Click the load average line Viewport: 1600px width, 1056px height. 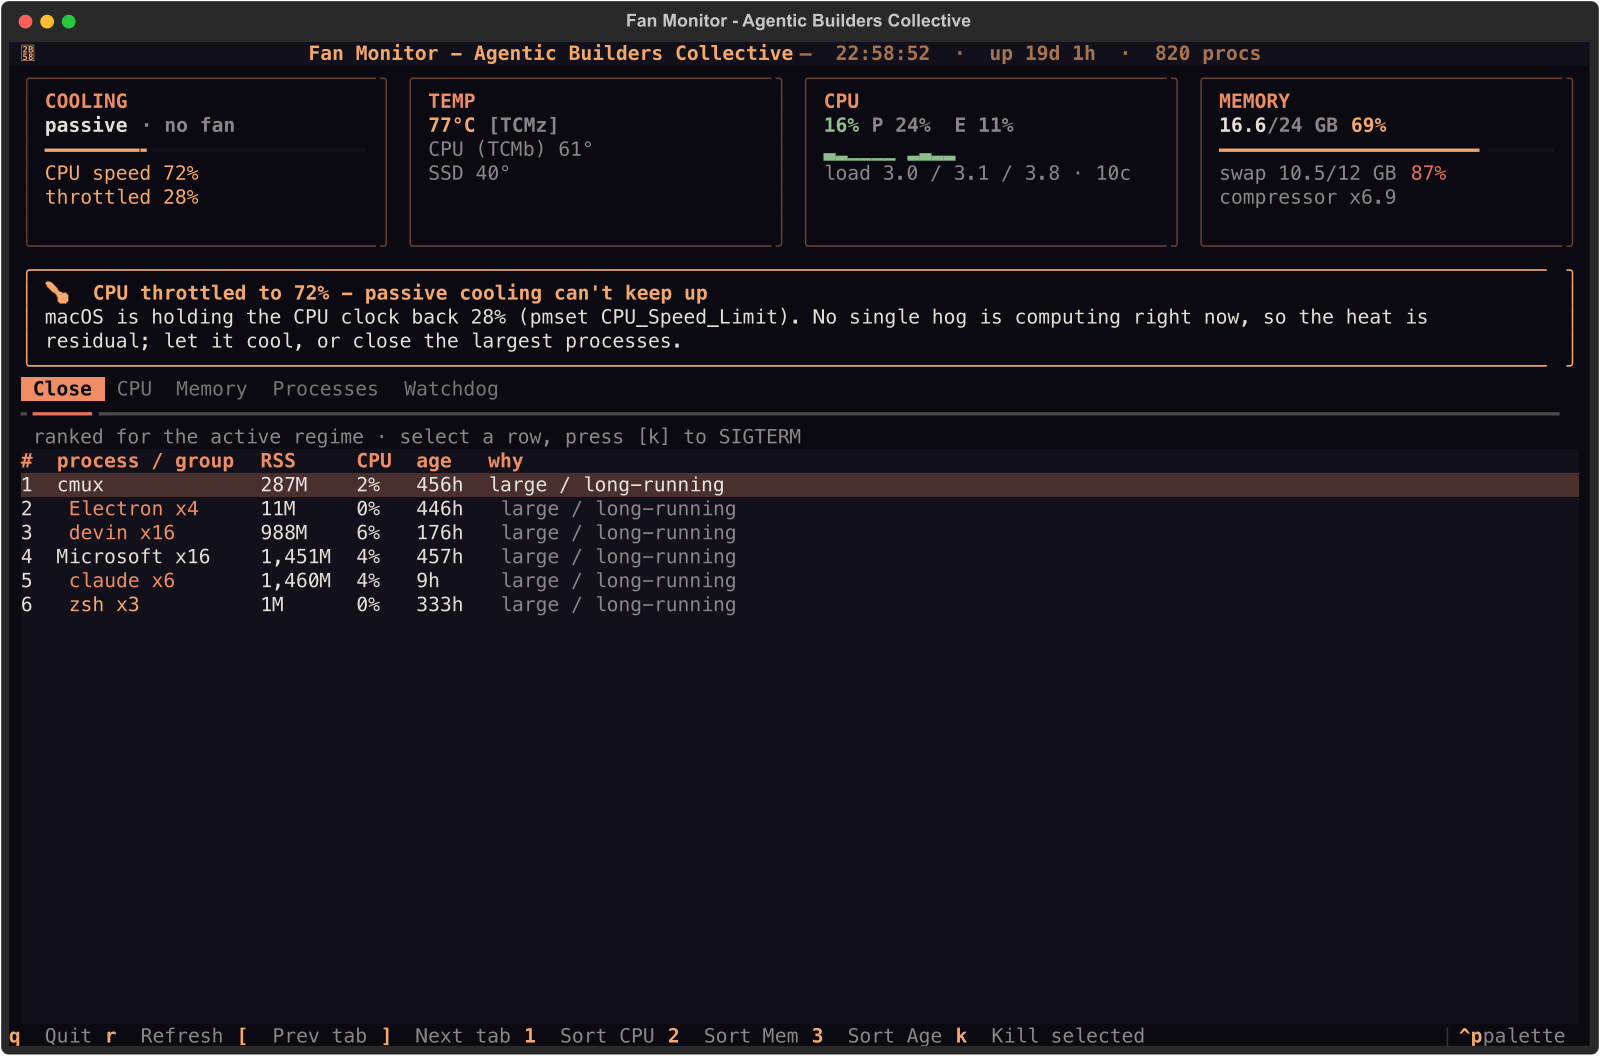(978, 173)
